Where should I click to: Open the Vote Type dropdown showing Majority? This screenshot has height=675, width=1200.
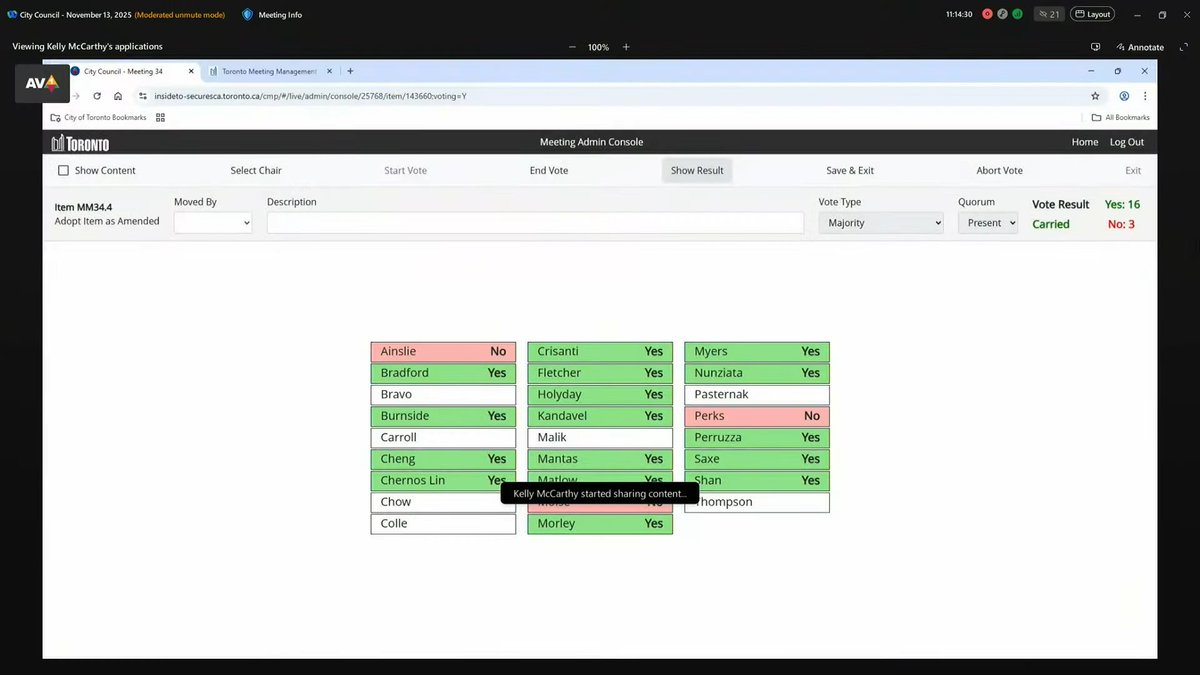tap(881, 223)
